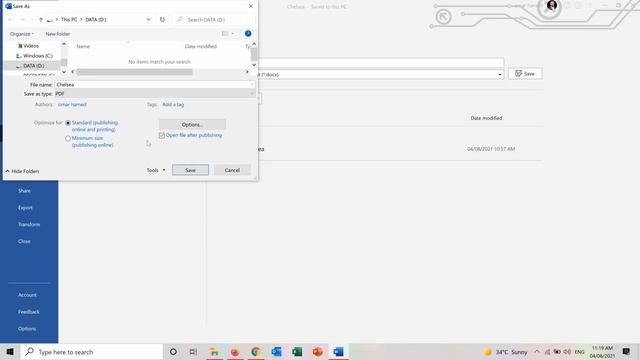The width and height of the screenshot is (640, 360).
Task: Select DATA (D:) in the navigation tree
Action: [x=33, y=66]
